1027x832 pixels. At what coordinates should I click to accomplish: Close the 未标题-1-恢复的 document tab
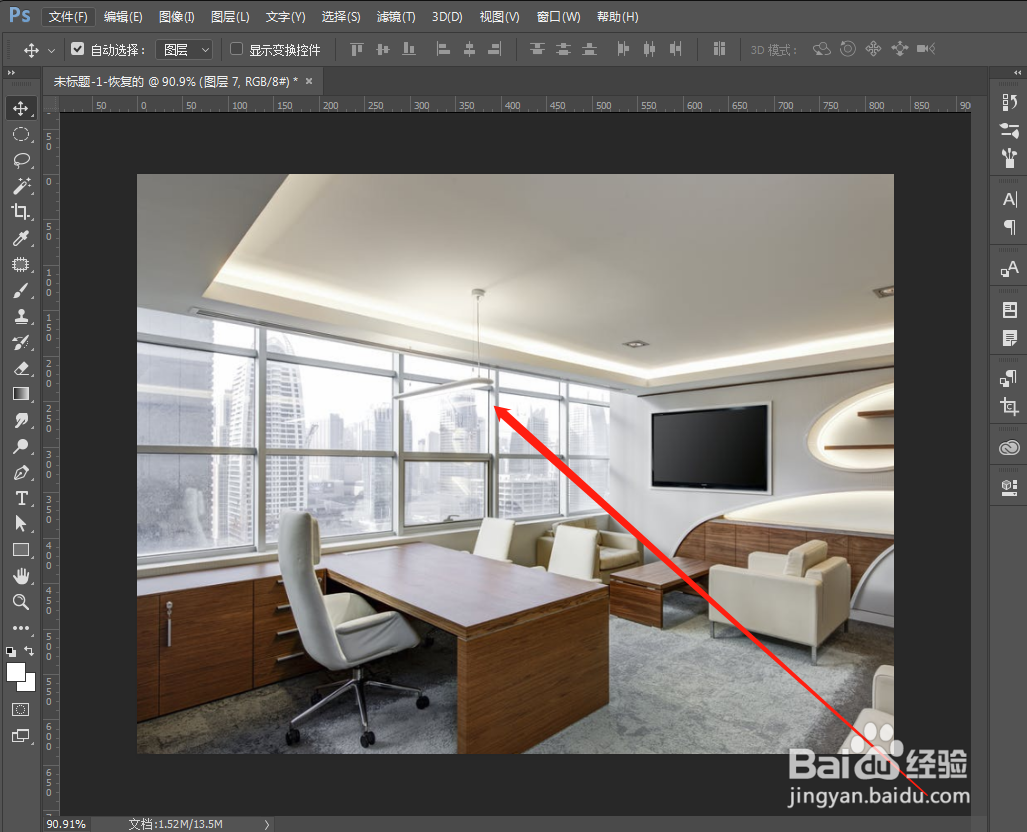point(309,81)
